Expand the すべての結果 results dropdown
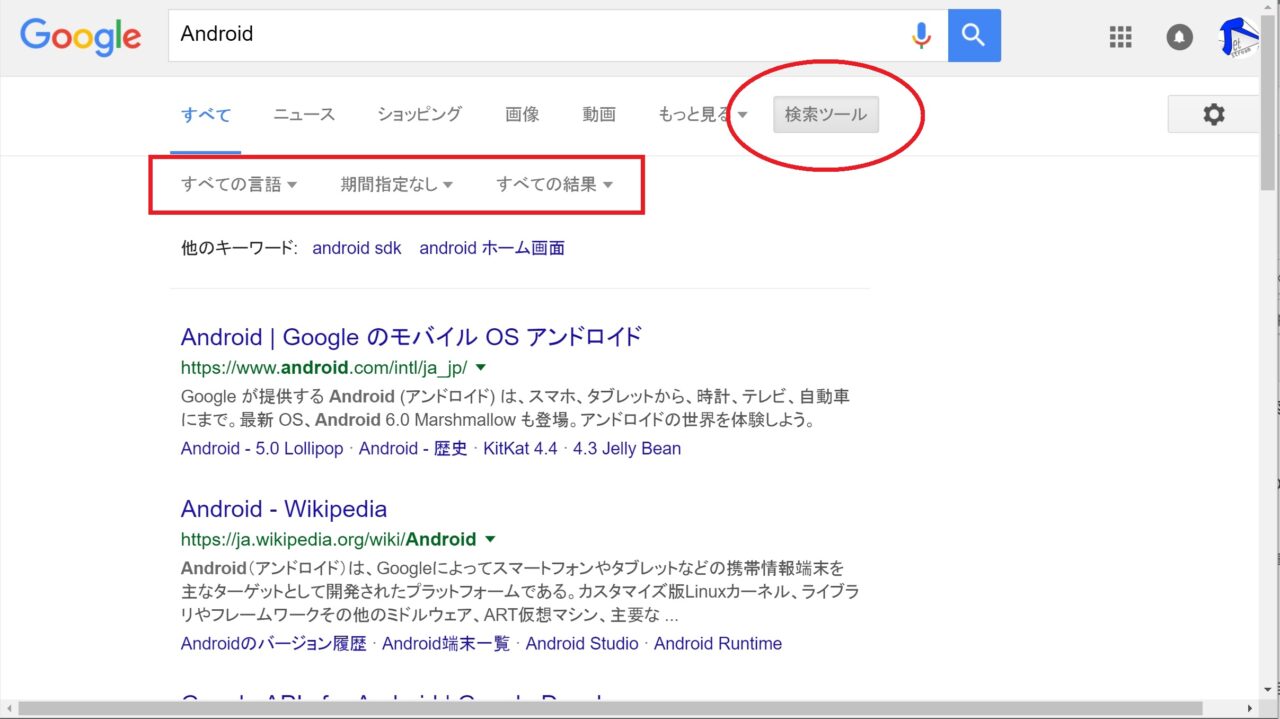Screen dimensions: 1280x719 [x=554, y=184]
